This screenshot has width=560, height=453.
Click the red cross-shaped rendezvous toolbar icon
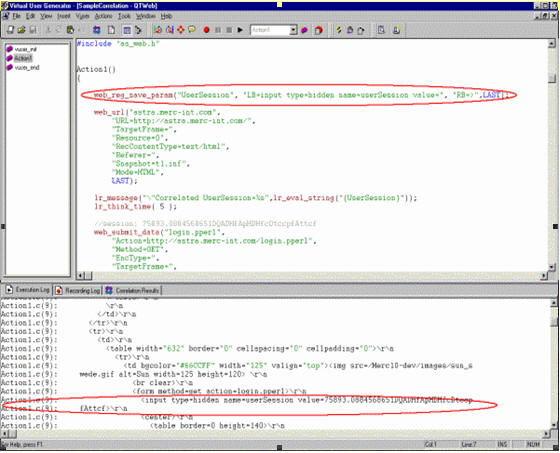181,30
